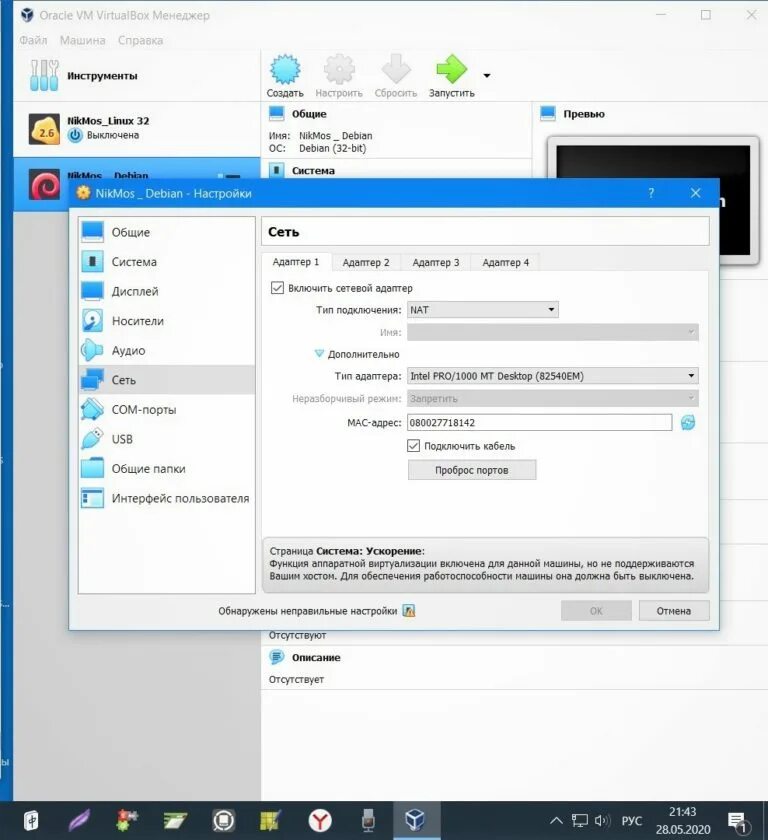
Task: Open Тип адаптера Intel PRO/1000 dropdown
Action: tap(553, 376)
